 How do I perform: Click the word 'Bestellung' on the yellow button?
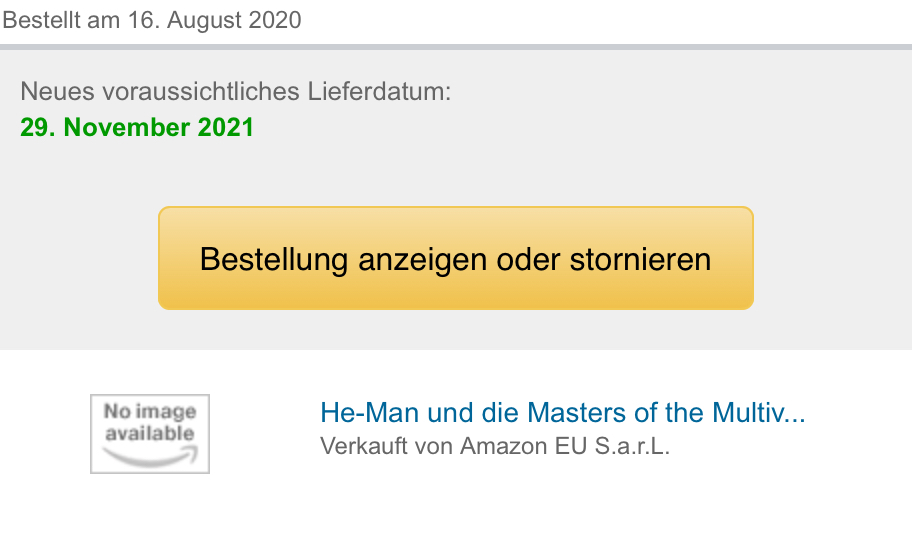tap(274, 260)
